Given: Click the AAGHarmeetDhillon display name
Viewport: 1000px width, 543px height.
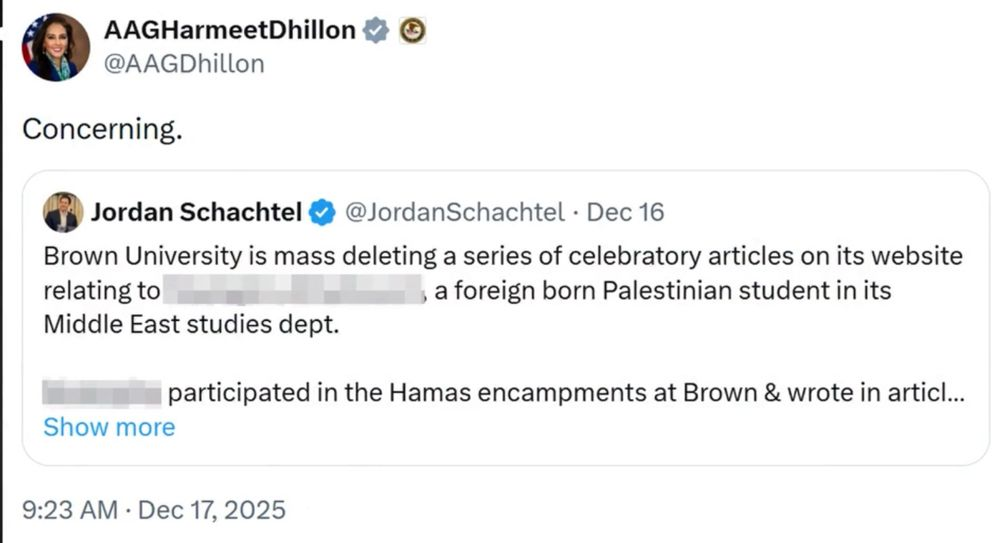Looking at the screenshot, I should (229, 31).
